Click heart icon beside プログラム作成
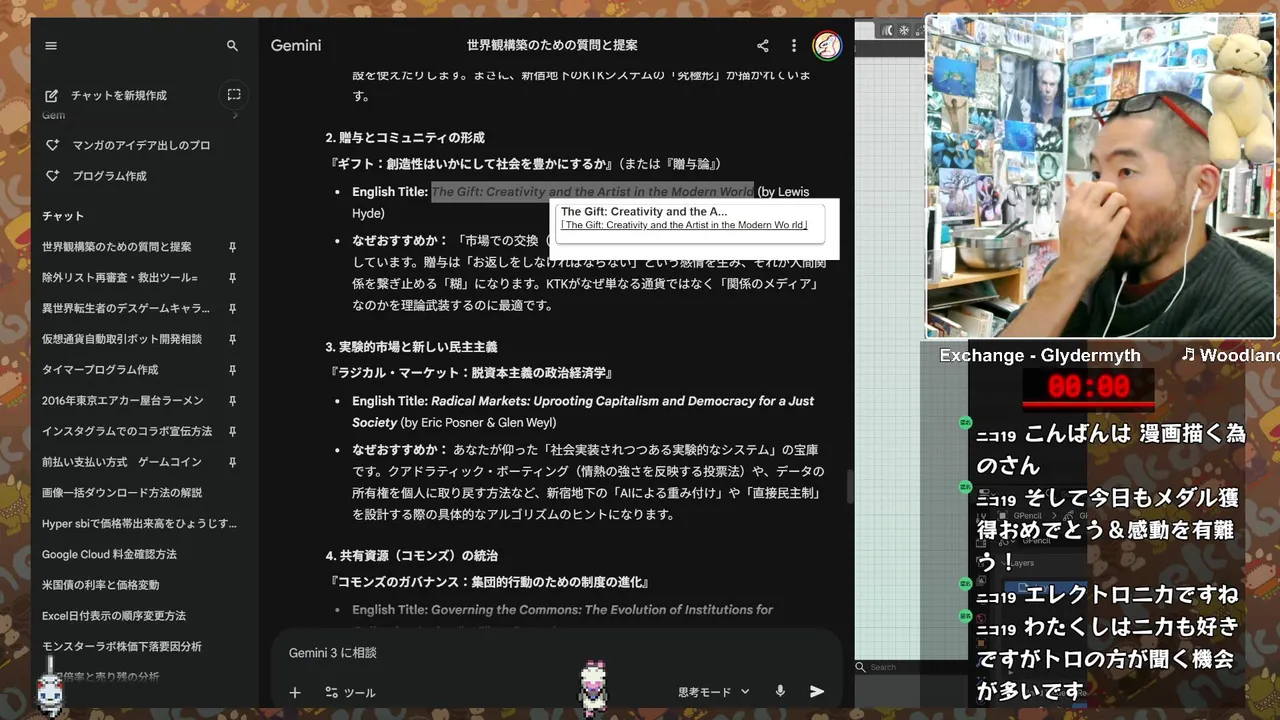This screenshot has width=1280, height=720. coord(53,176)
